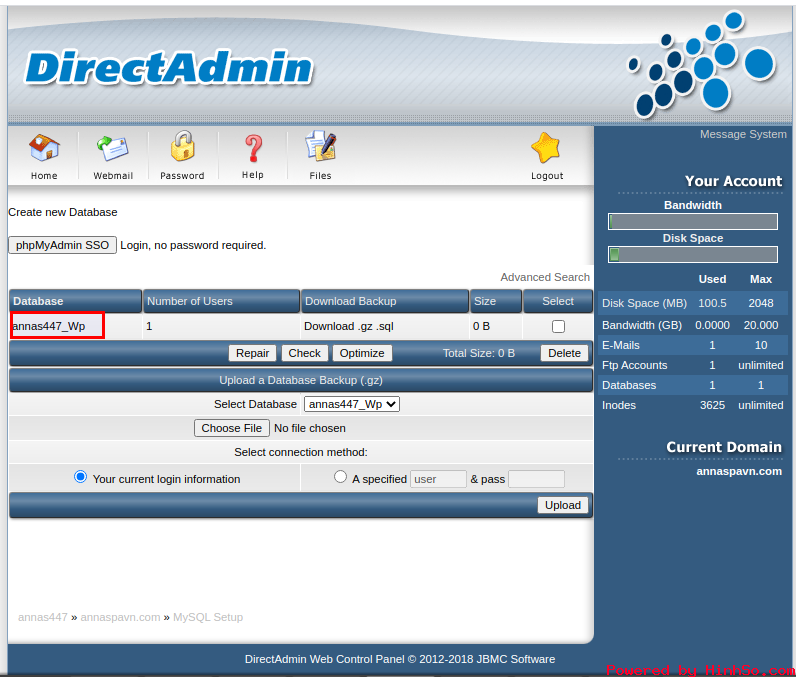Select 'Your current login information' radio
Viewport: 796px width, 677px height.
[80, 477]
